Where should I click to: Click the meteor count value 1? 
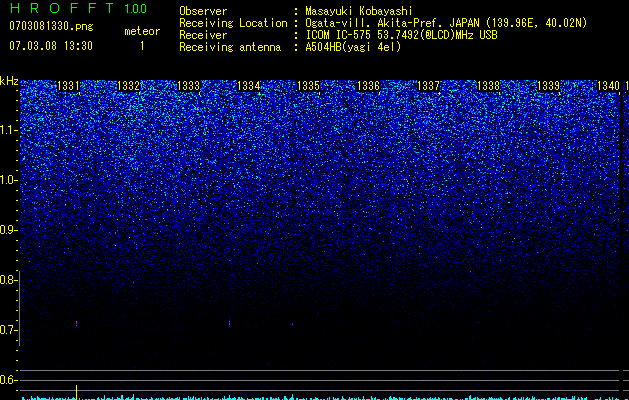[142, 46]
